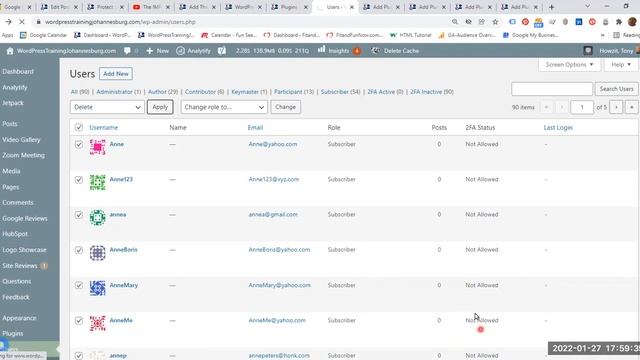Click the Pinterest extension icon
The height and width of the screenshot is (360, 640).
click(525, 22)
